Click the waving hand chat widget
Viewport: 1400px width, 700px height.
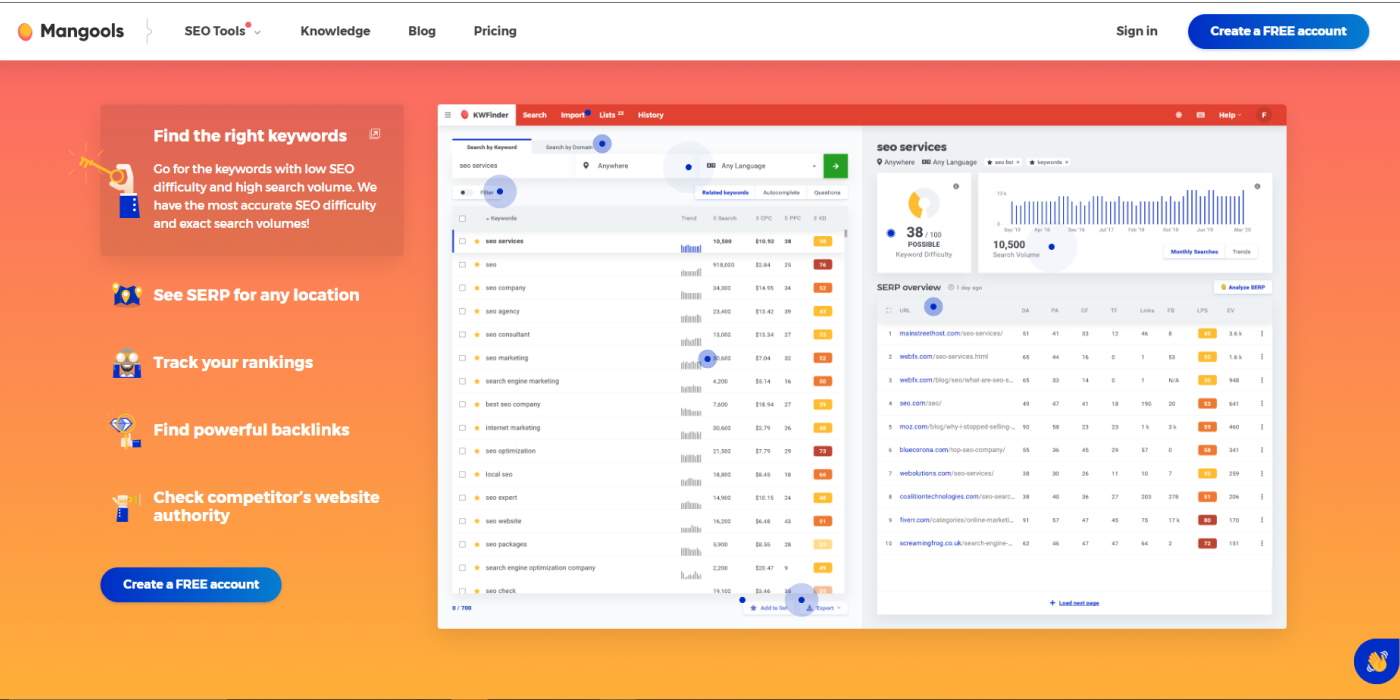tap(1376, 661)
